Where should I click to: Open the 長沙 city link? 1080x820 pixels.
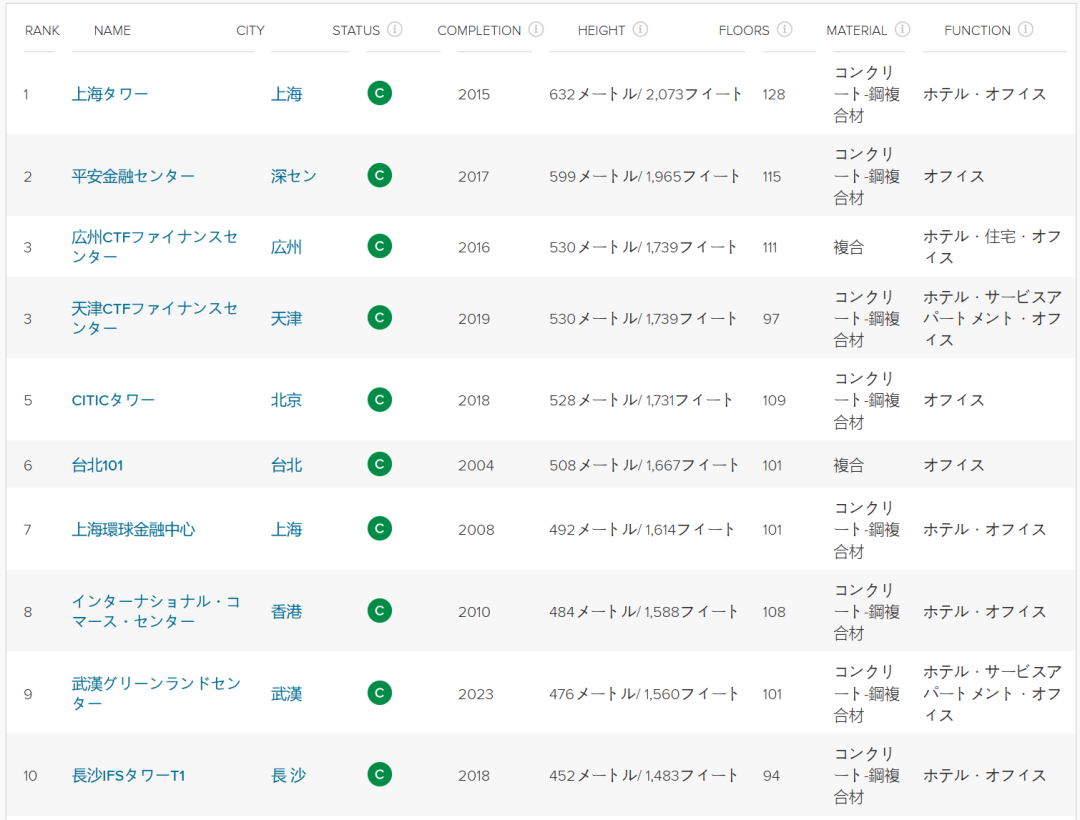(x=289, y=776)
